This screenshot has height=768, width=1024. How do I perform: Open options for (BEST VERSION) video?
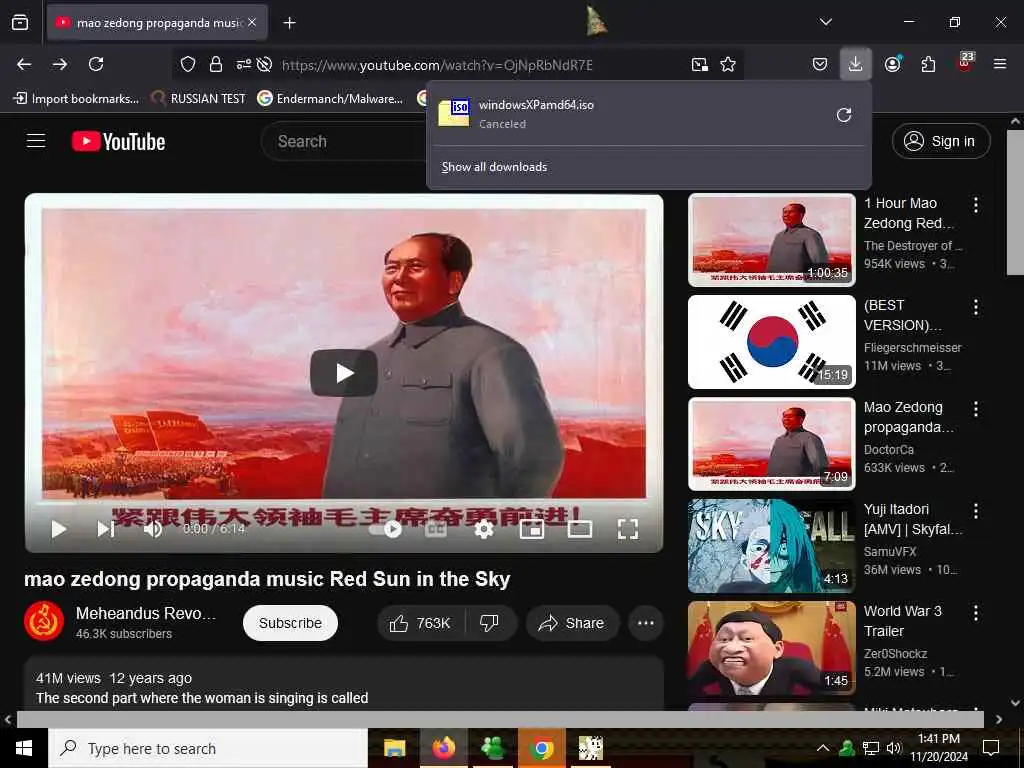(x=976, y=307)
